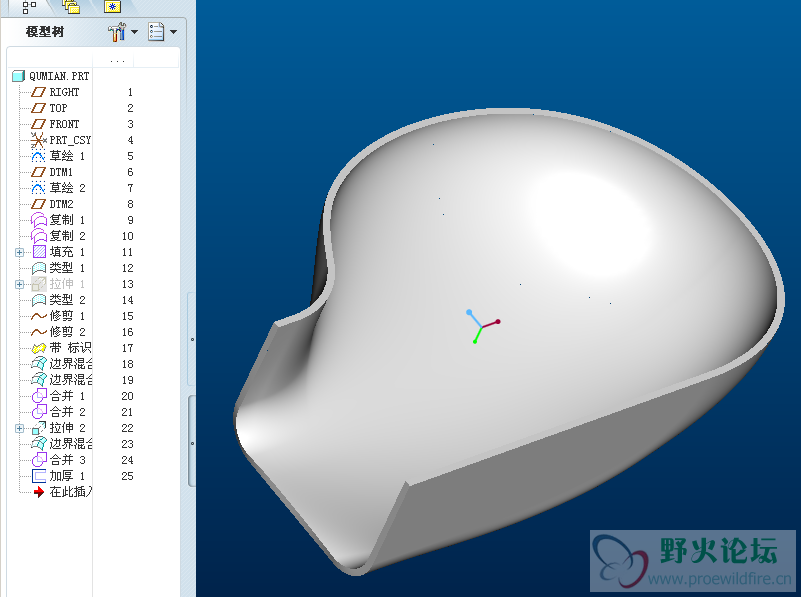Click the model tree column header dots

(x=117, y=61)
